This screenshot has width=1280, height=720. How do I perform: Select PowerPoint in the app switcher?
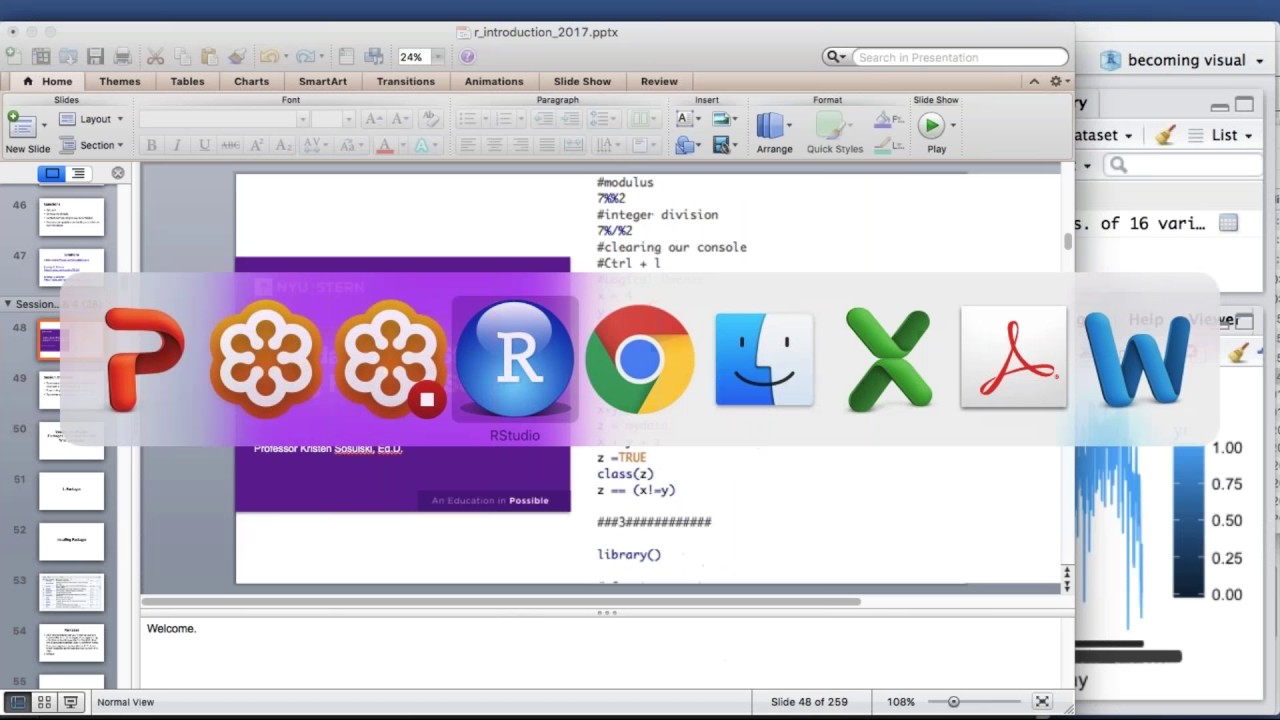coord(145,359)
